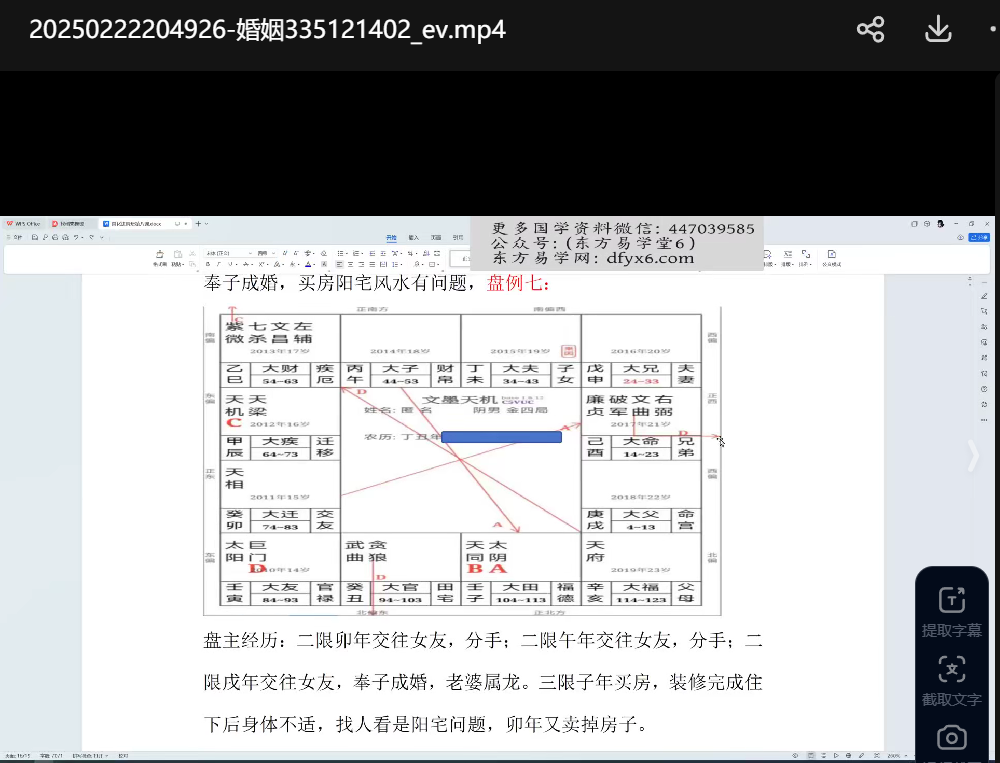Select the Insert (插入) ribbon tab
This screenshot has height=763, width=1000.
[x=413, y=238]
